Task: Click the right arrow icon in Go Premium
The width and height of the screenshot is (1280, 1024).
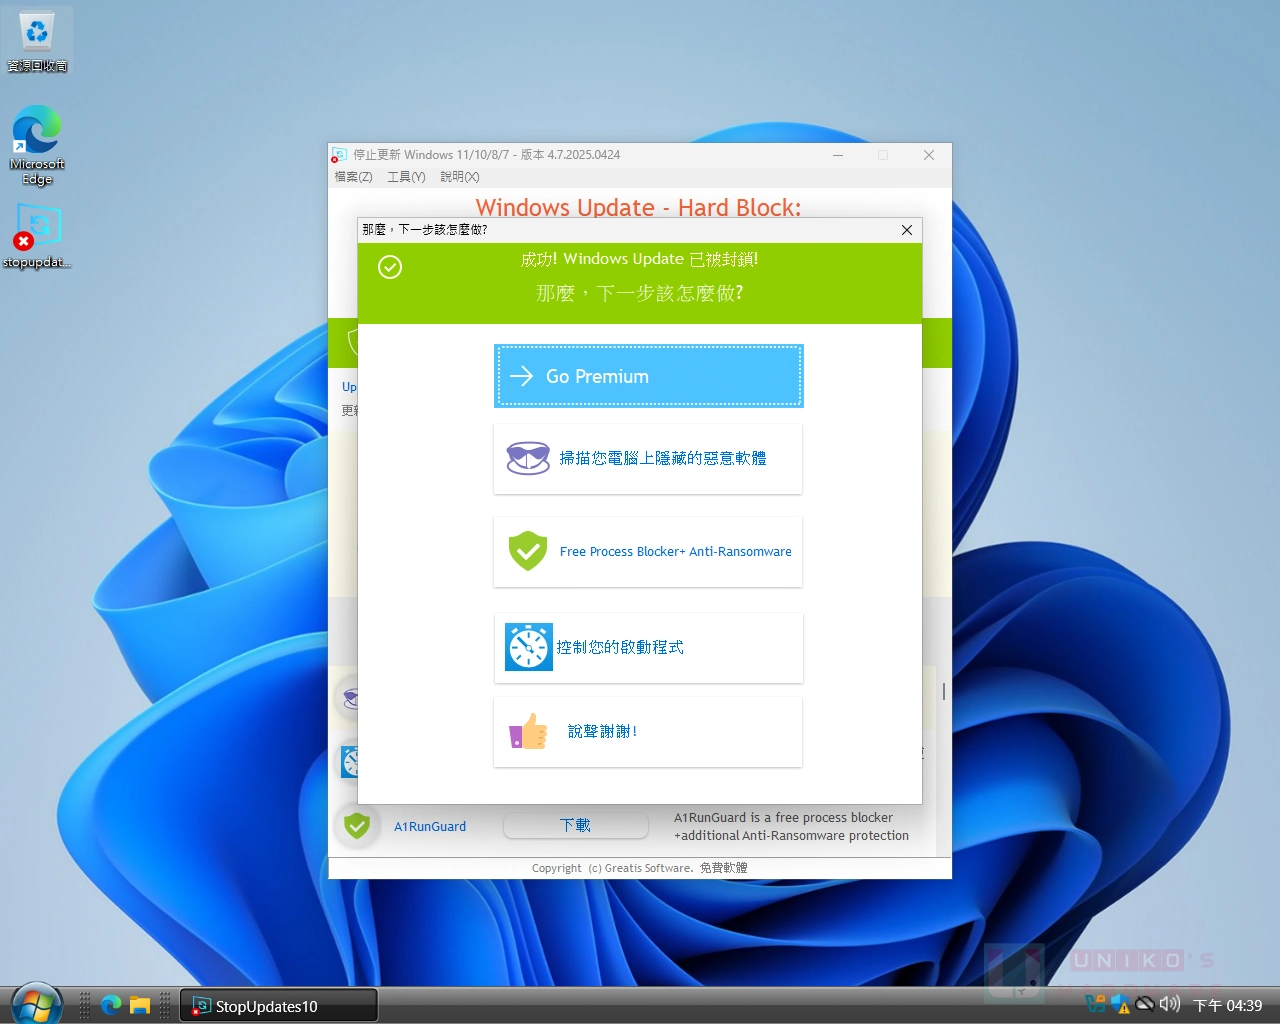Action: click(x=521, y=376)
